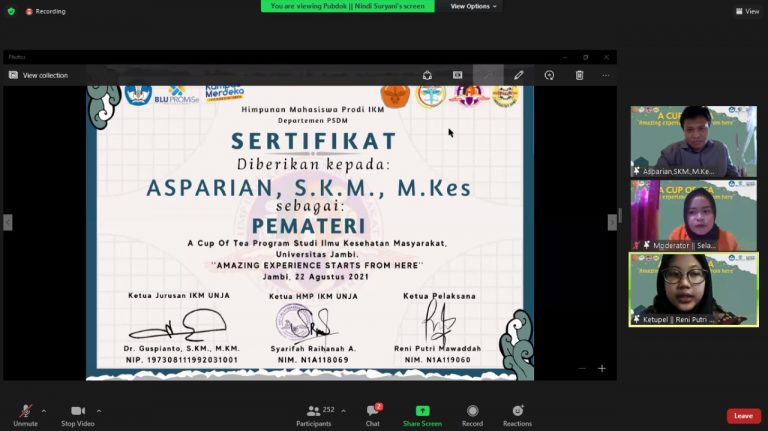Open the Reactions menu
768x431 pixels.
coord(517,415)
